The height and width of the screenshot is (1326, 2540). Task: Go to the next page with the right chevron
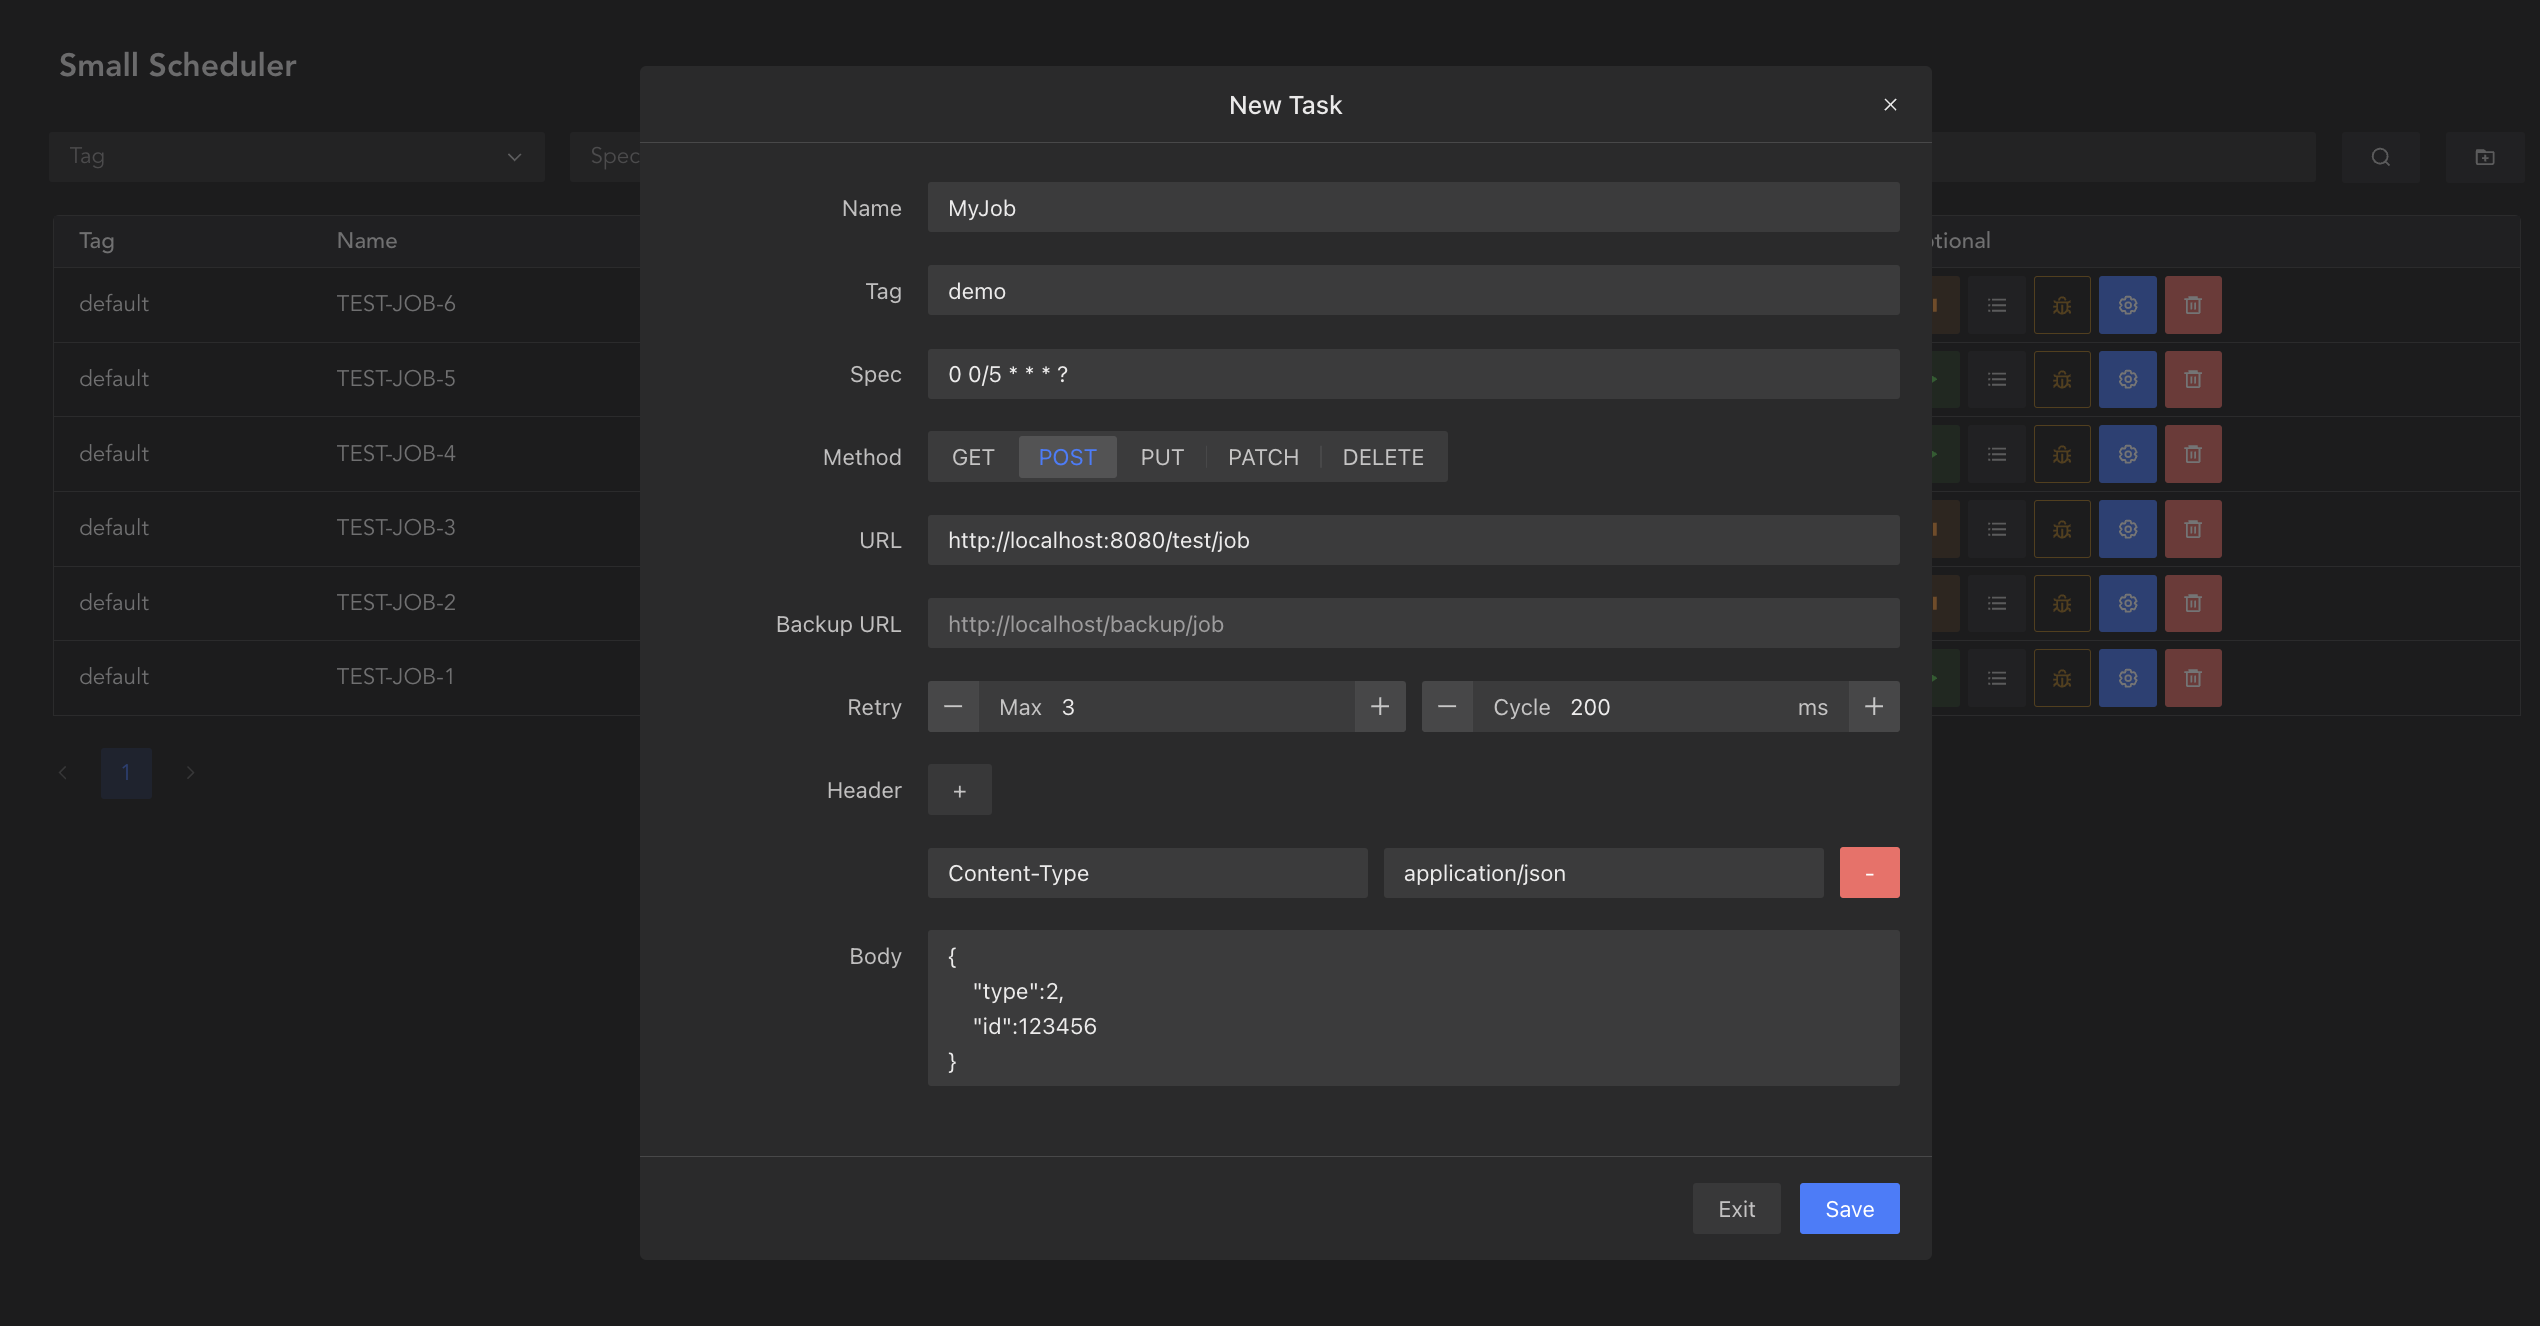click(190, 773)
